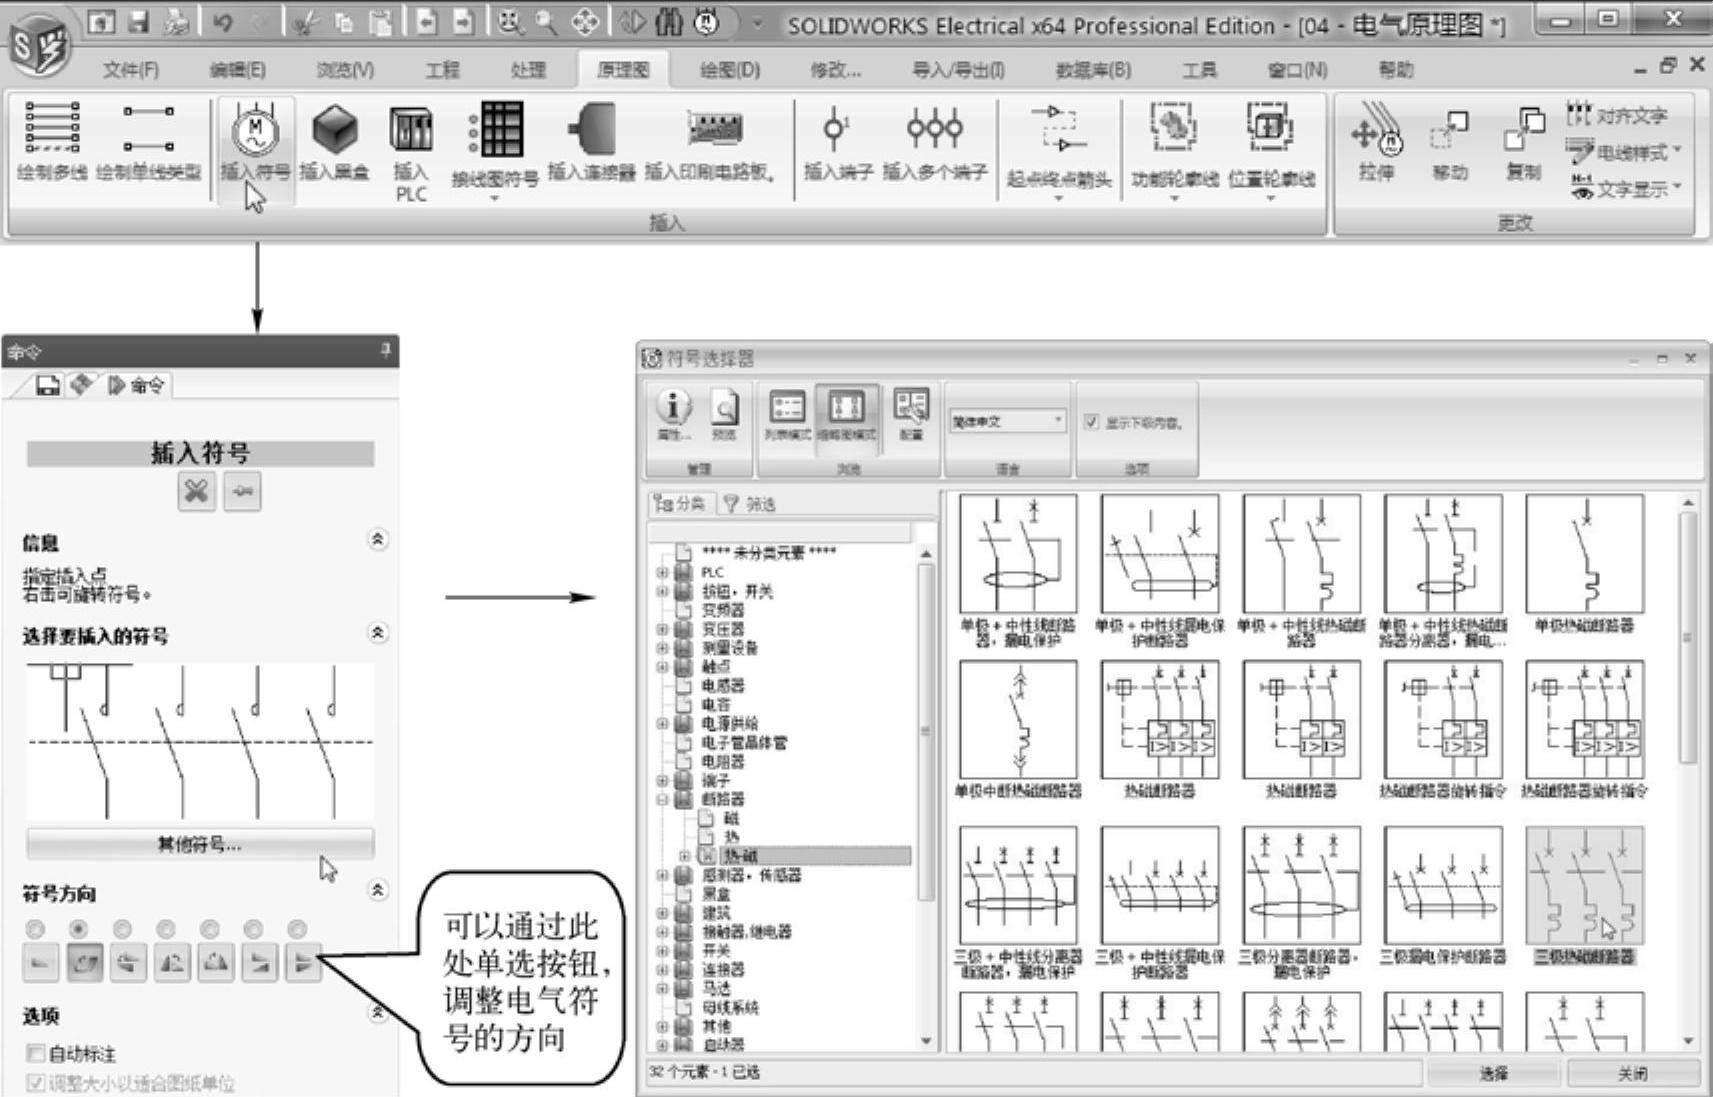Viewport: 1713px width, 1097px height.
Task: Select the fourth symbol direction radio button
Action: point(166,929)
